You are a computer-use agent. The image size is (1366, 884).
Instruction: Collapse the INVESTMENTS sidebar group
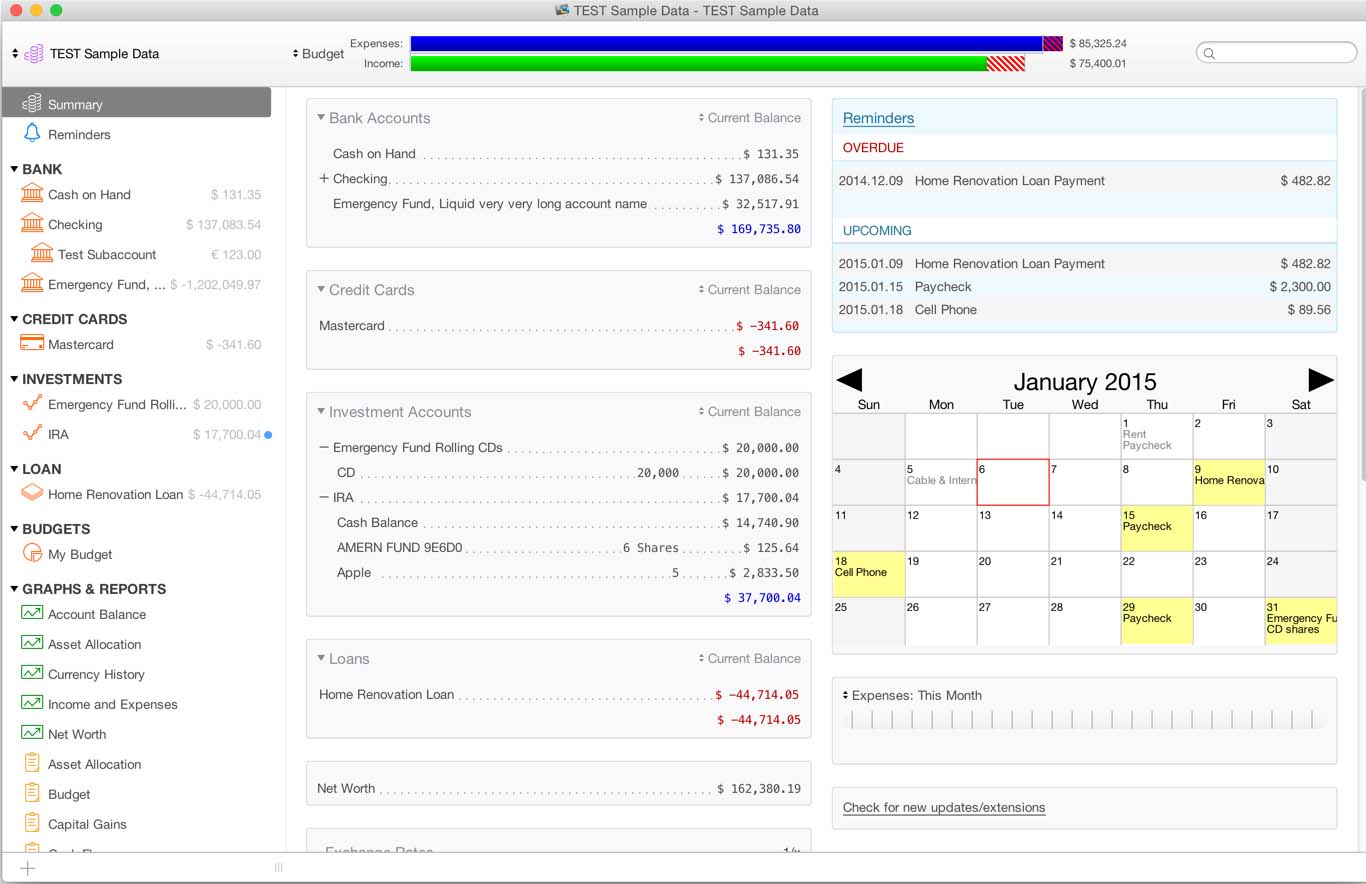[14, 379]
